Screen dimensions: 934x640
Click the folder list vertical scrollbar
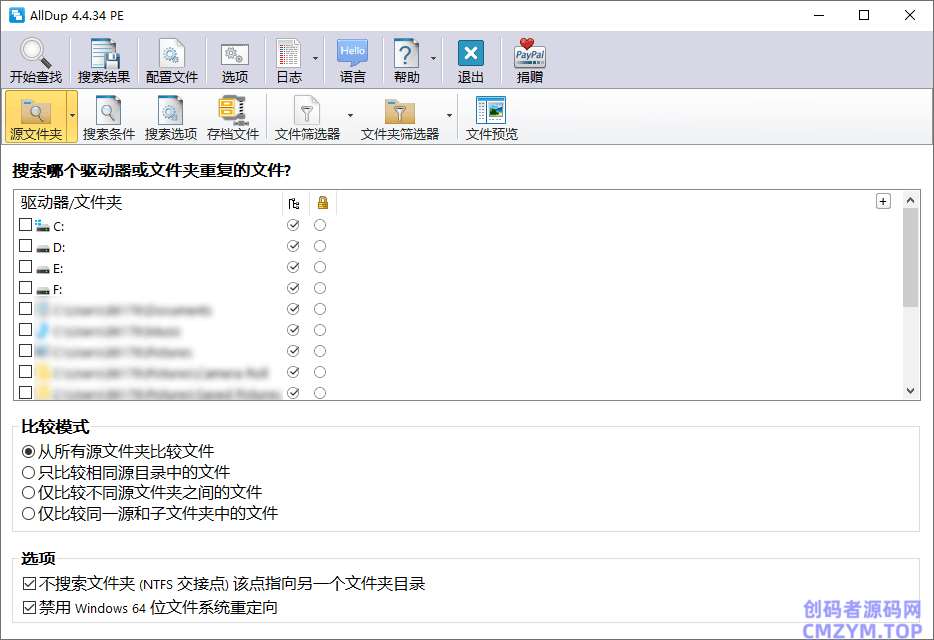[910, 300]
